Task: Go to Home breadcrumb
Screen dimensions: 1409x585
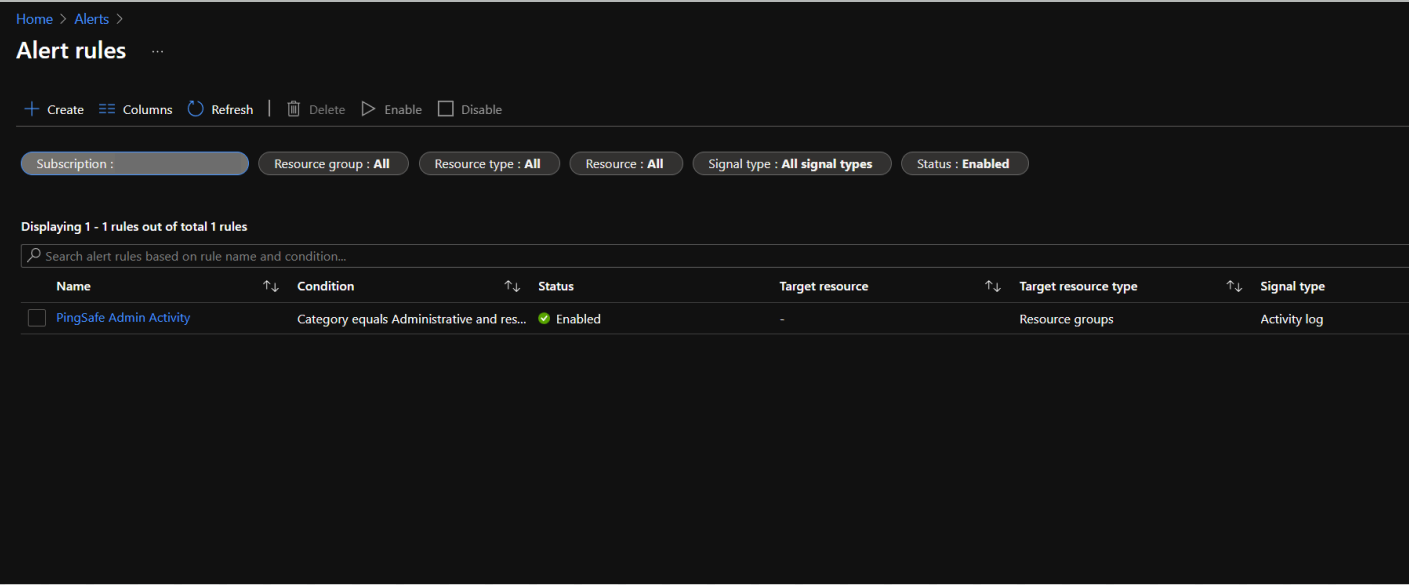Action: point(34,19)
